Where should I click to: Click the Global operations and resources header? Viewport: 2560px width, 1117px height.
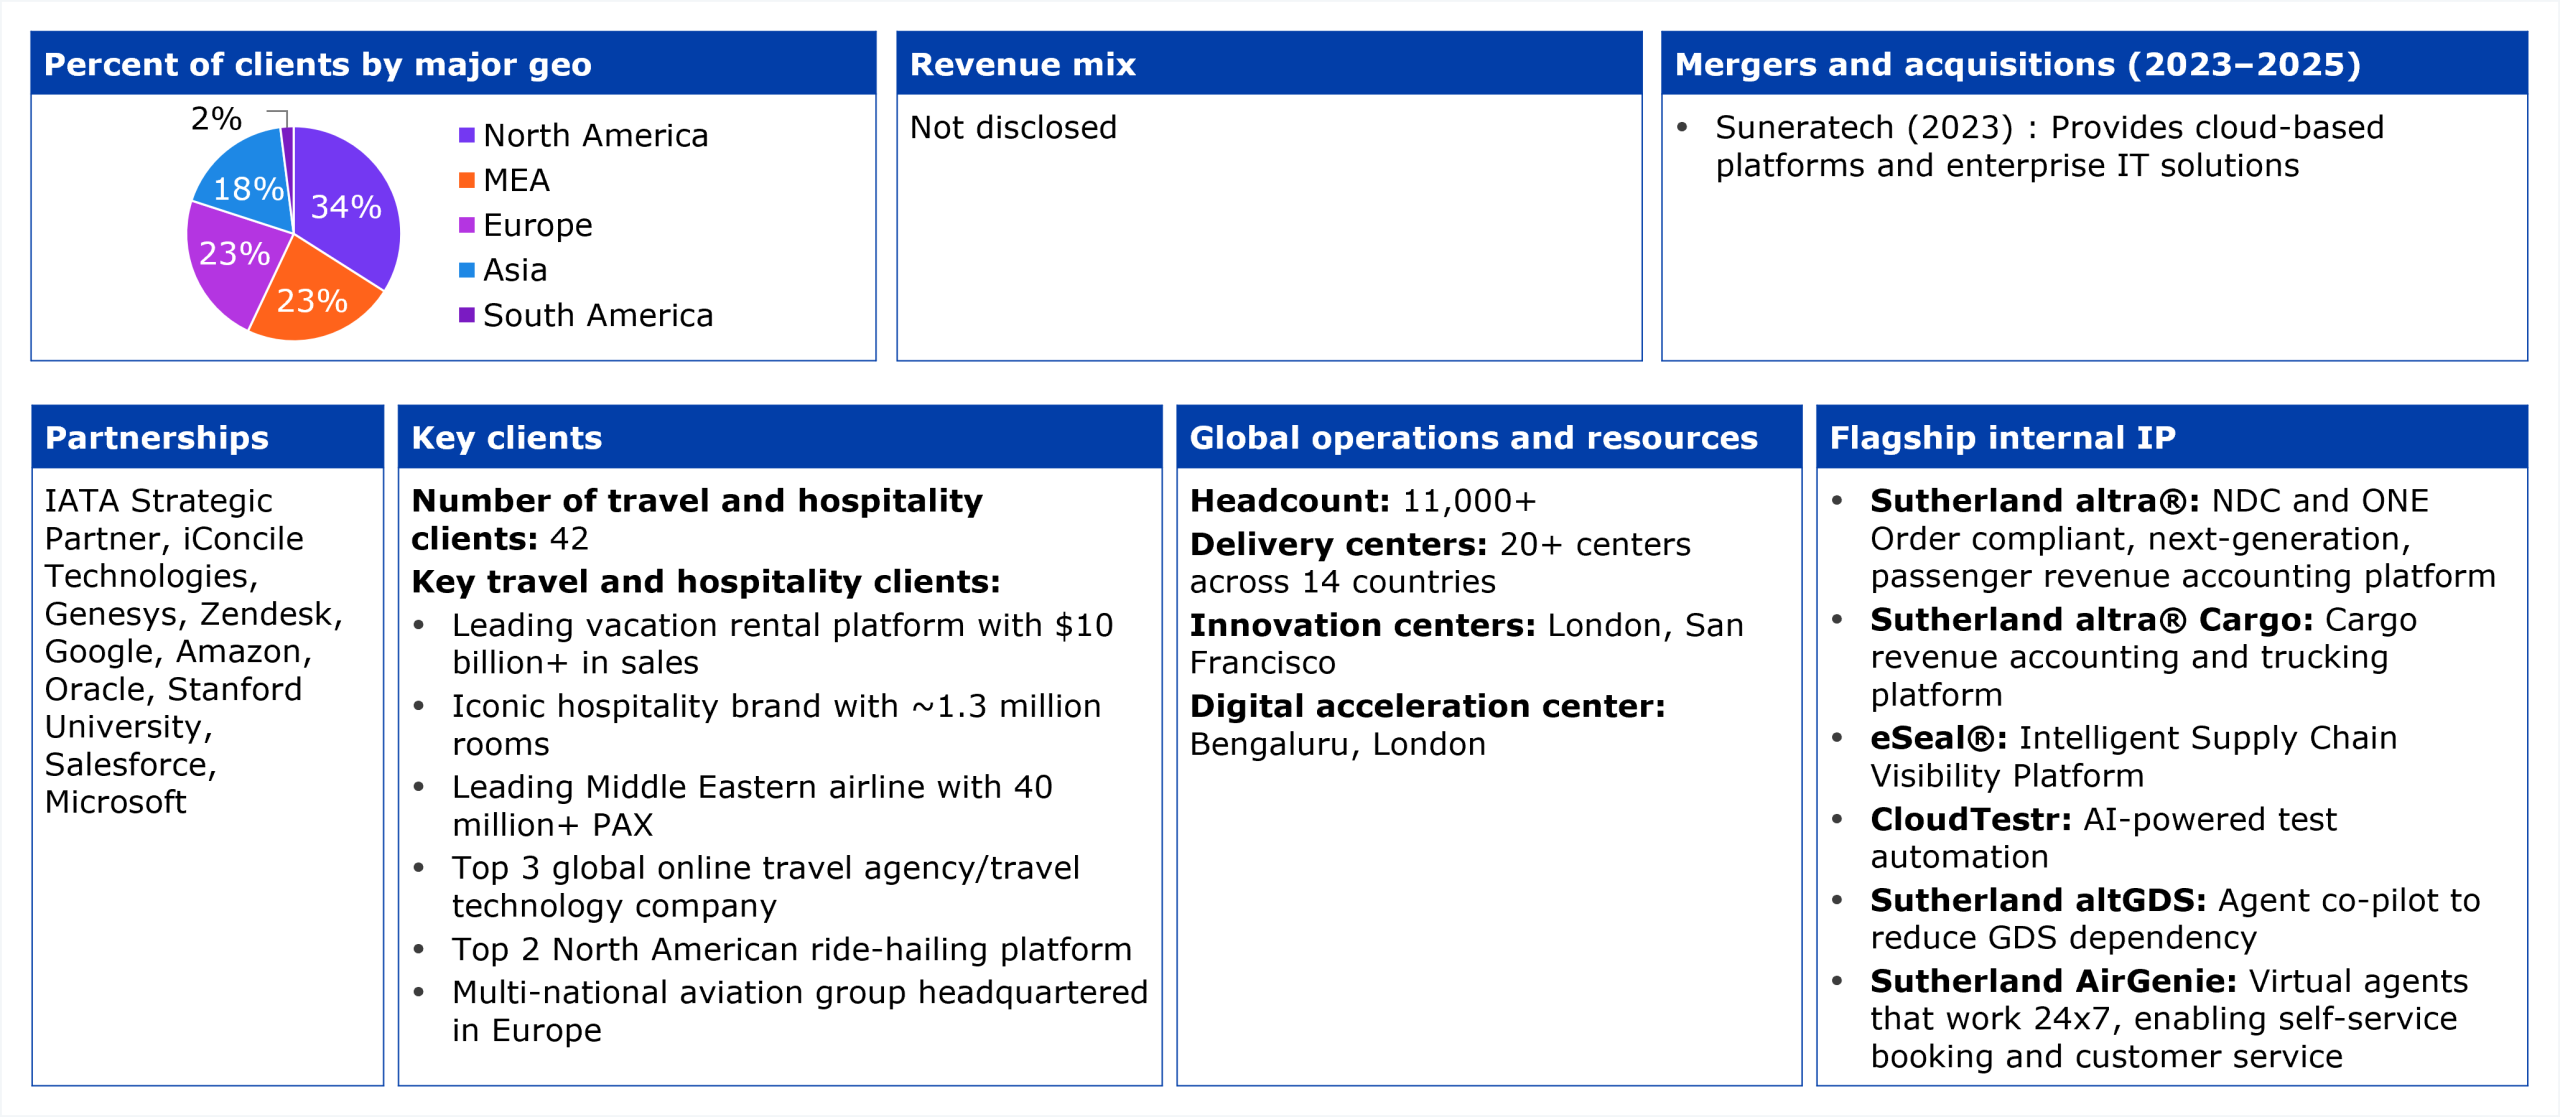[x=1472, y=437]
